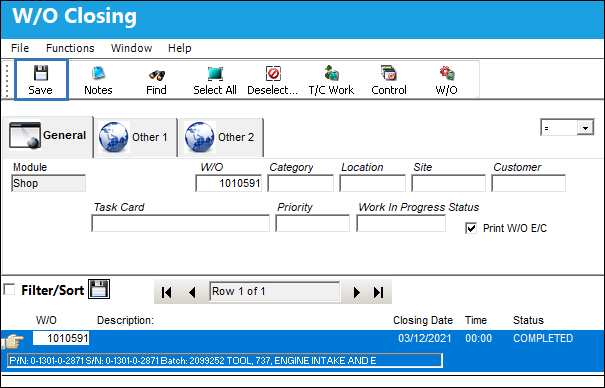Click the Row 1 of 1 indicator box

click(275, 292)
